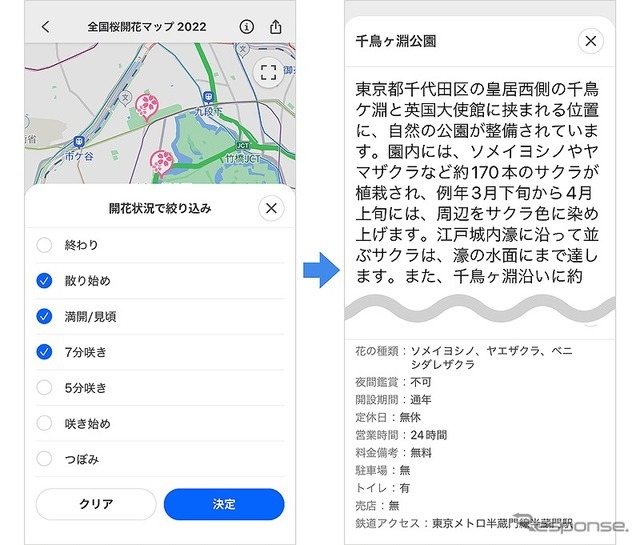Click the 定休日：無休 row
The image size is (640, 545).
point(388,417)
